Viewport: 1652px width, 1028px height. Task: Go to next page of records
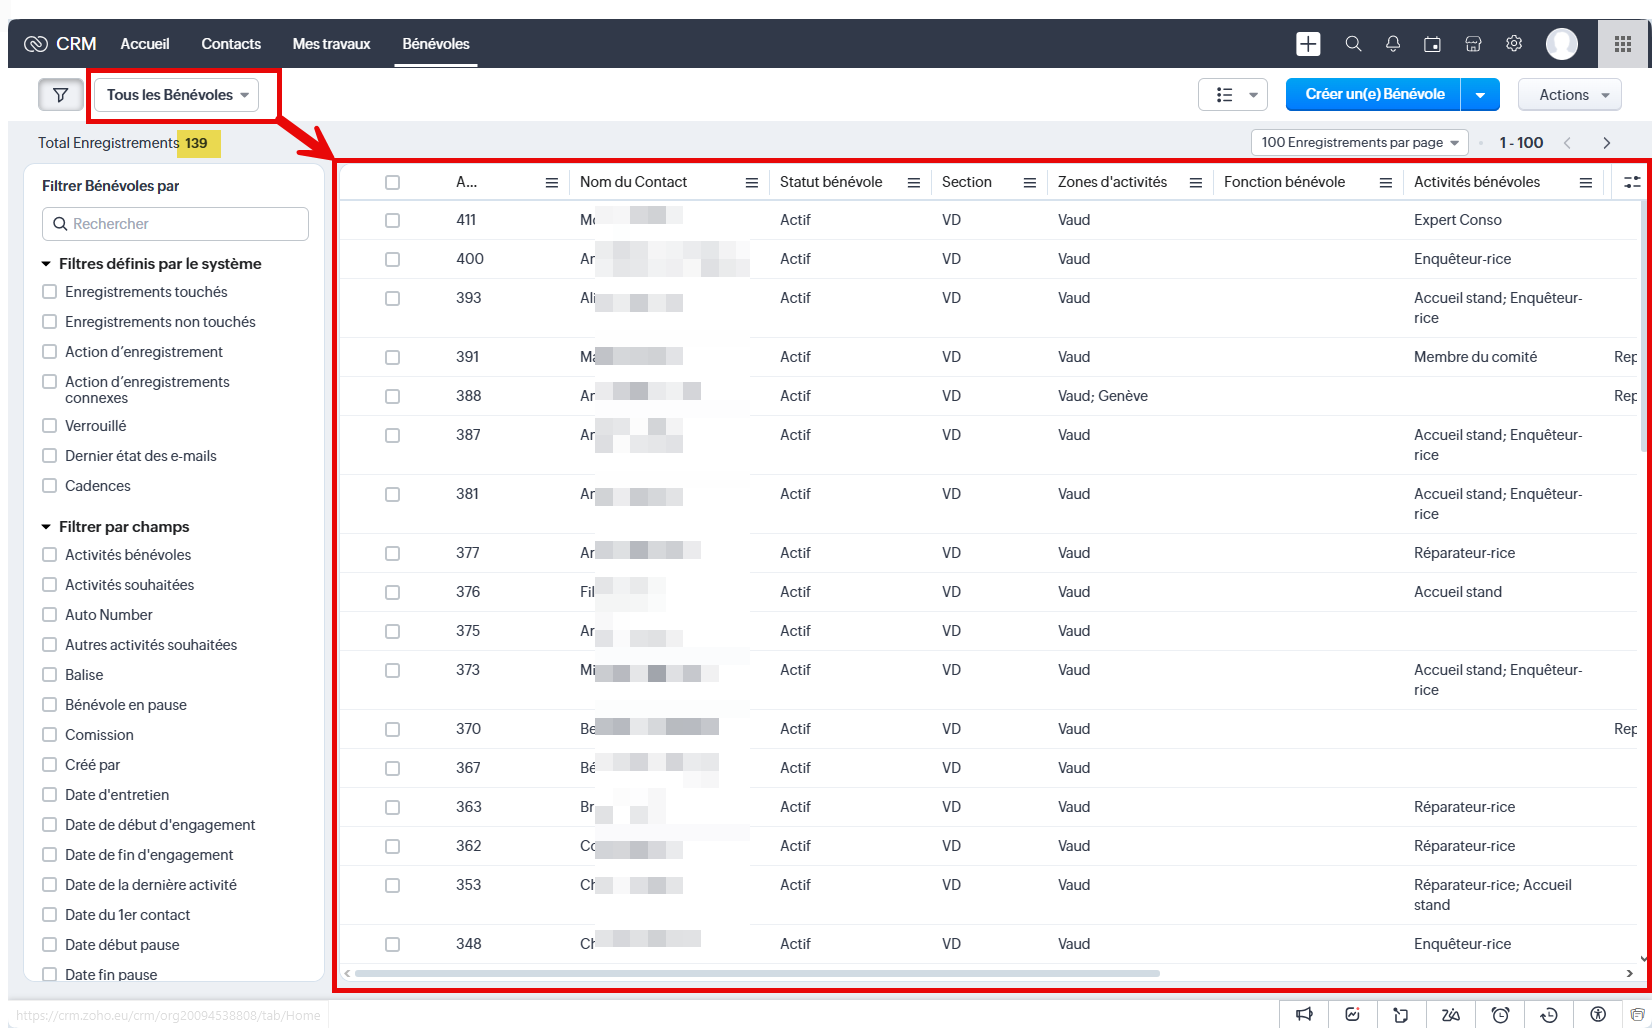pos(1607,143)
